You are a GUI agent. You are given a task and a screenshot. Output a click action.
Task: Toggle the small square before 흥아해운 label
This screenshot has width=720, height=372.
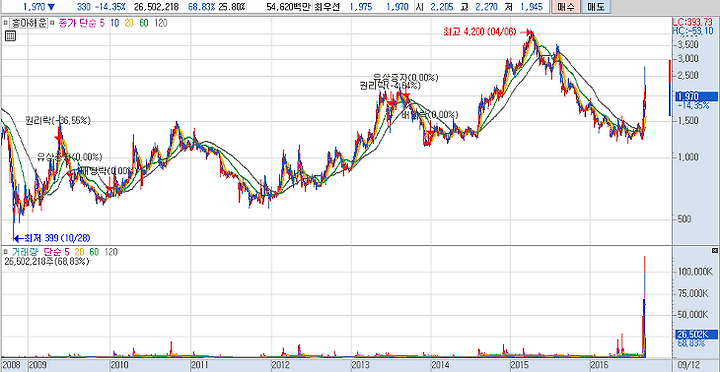click(x=6, y=23)
